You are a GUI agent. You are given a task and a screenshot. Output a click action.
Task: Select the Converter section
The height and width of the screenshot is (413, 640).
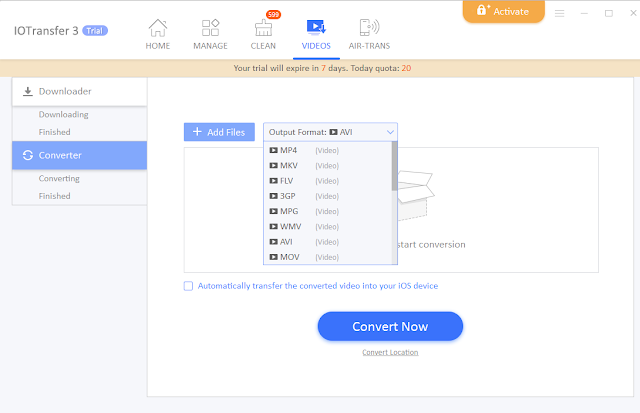coord(79,155)
